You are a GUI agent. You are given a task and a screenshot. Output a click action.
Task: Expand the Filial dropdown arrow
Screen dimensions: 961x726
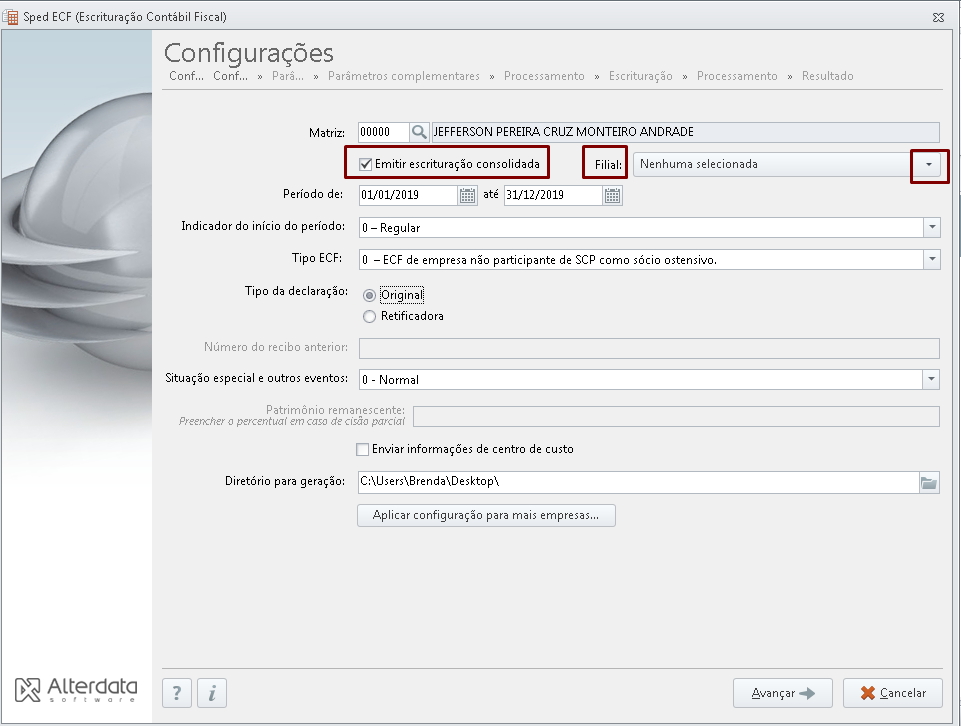pos(929,164)
